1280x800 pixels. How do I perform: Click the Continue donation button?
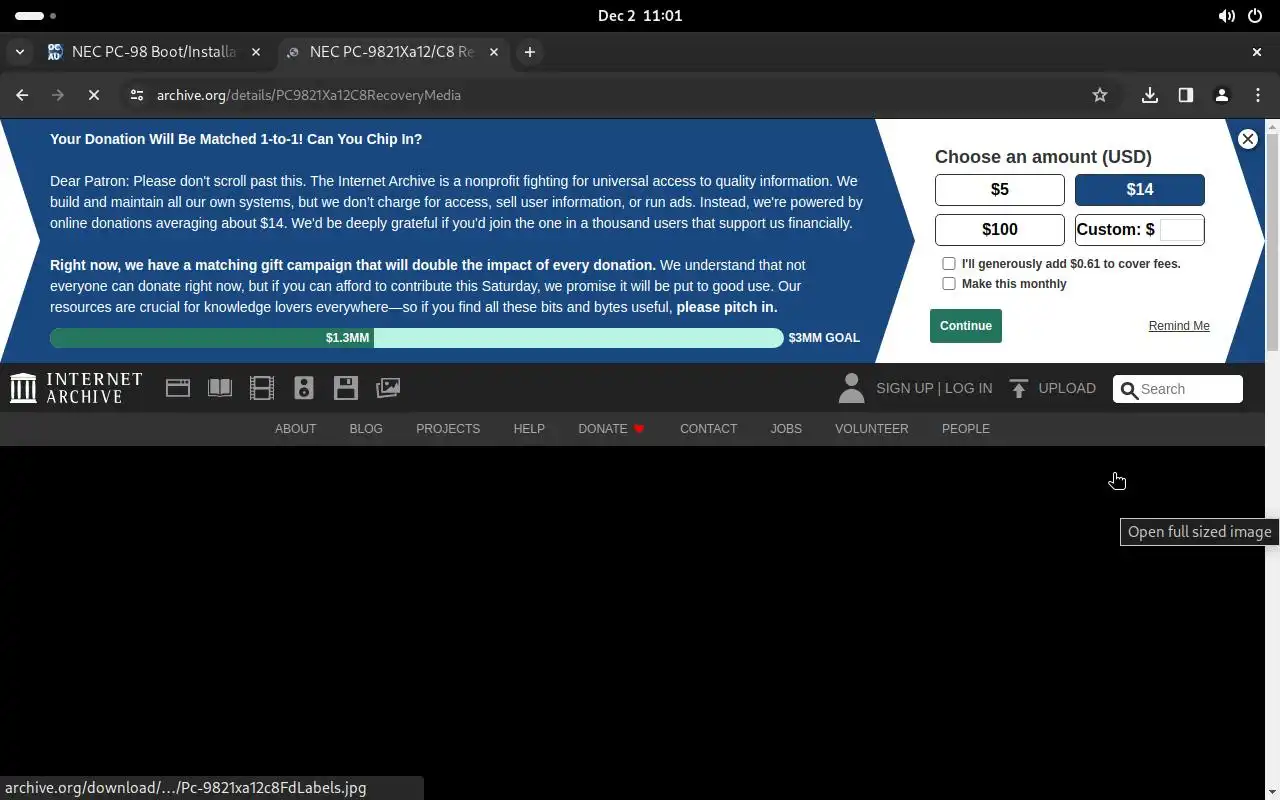click(x=966, y=326)
